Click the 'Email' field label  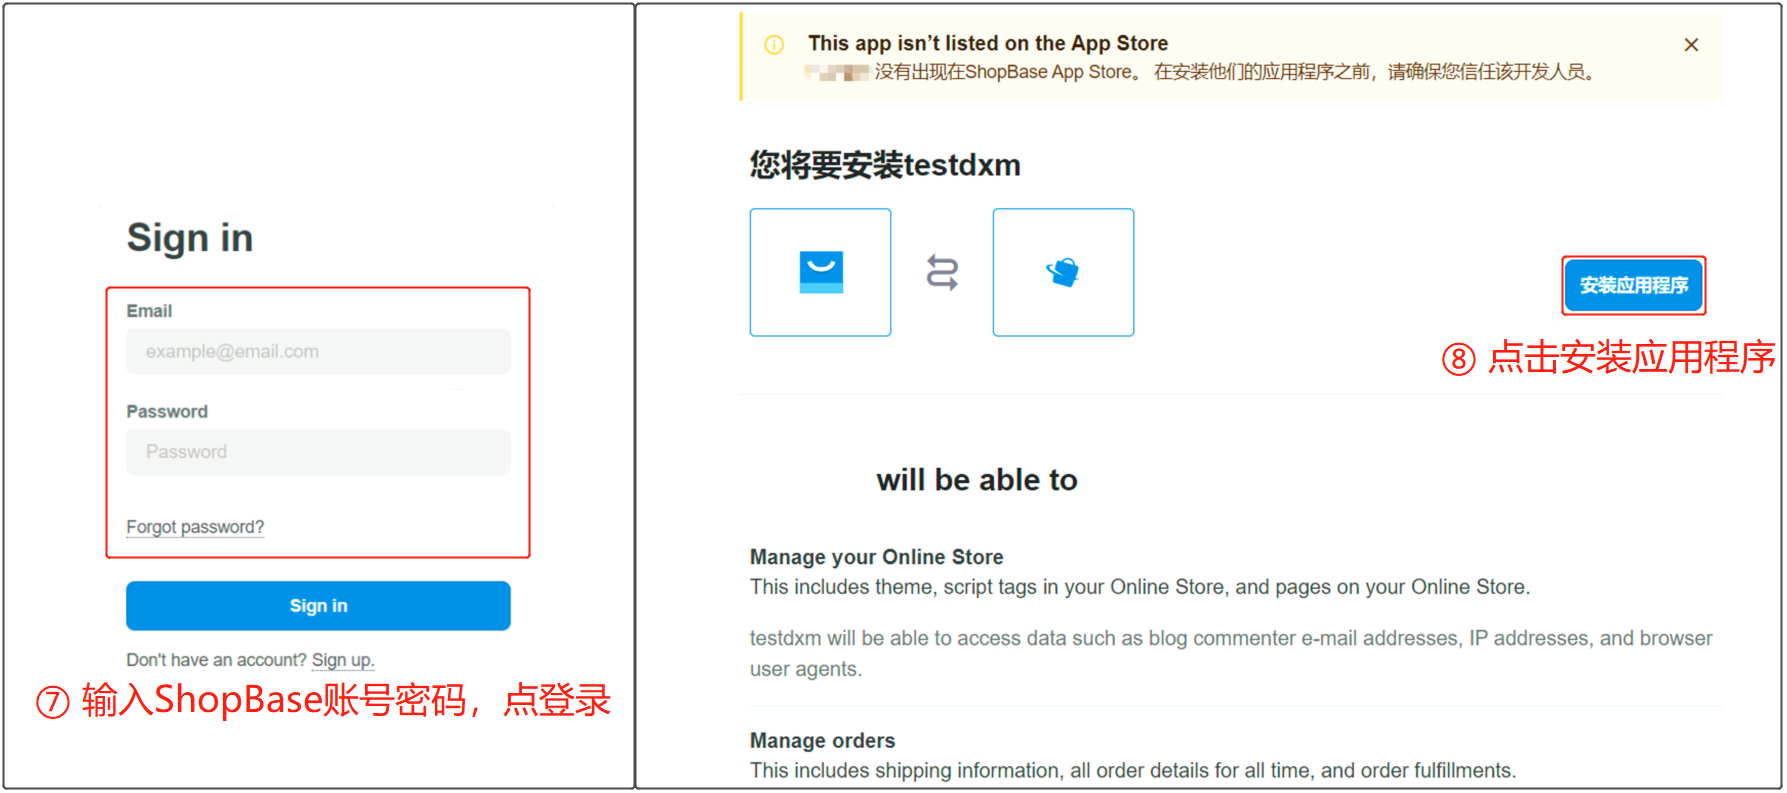149,311
